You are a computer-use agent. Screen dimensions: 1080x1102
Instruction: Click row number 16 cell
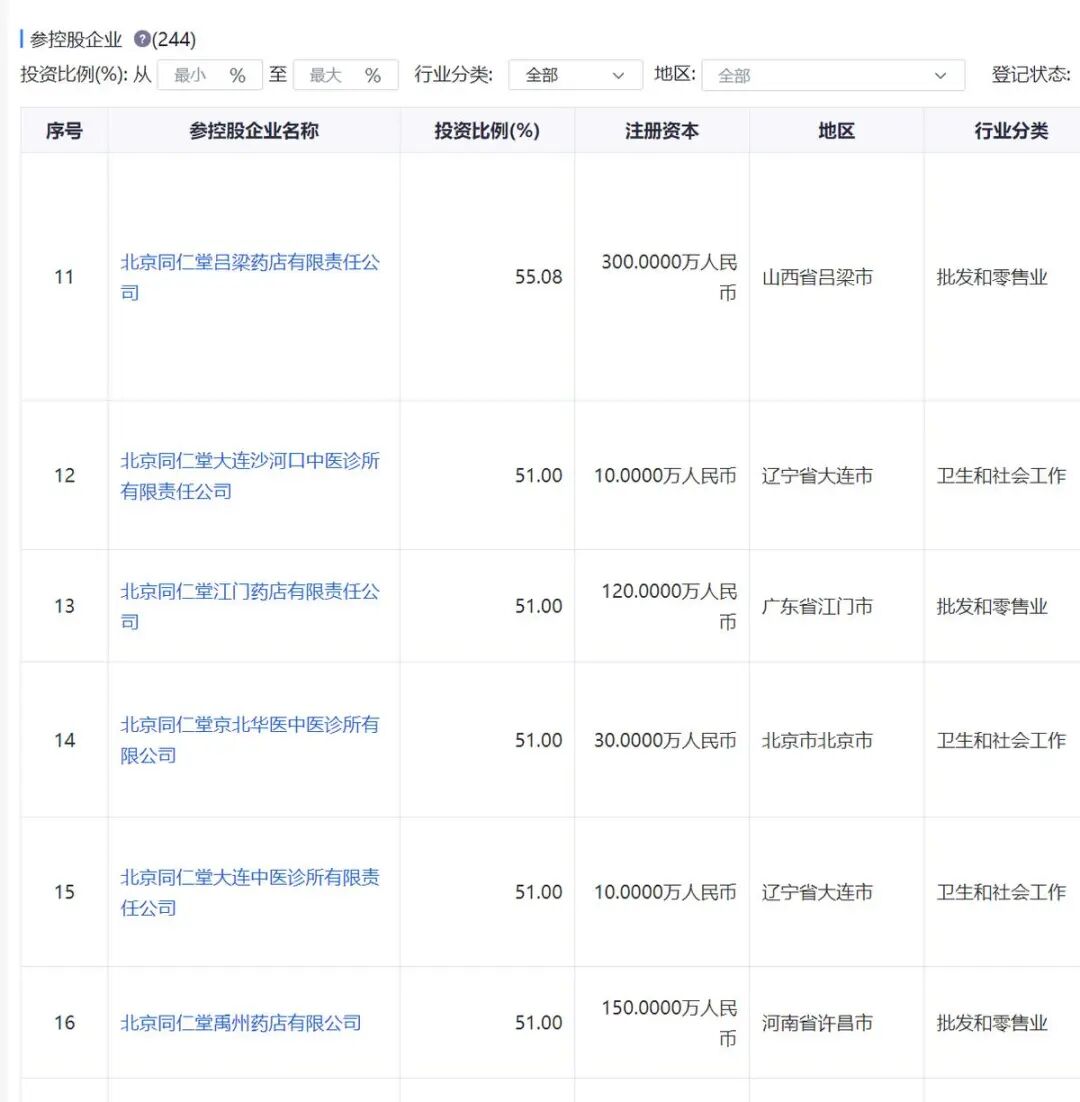(64, 1023)
